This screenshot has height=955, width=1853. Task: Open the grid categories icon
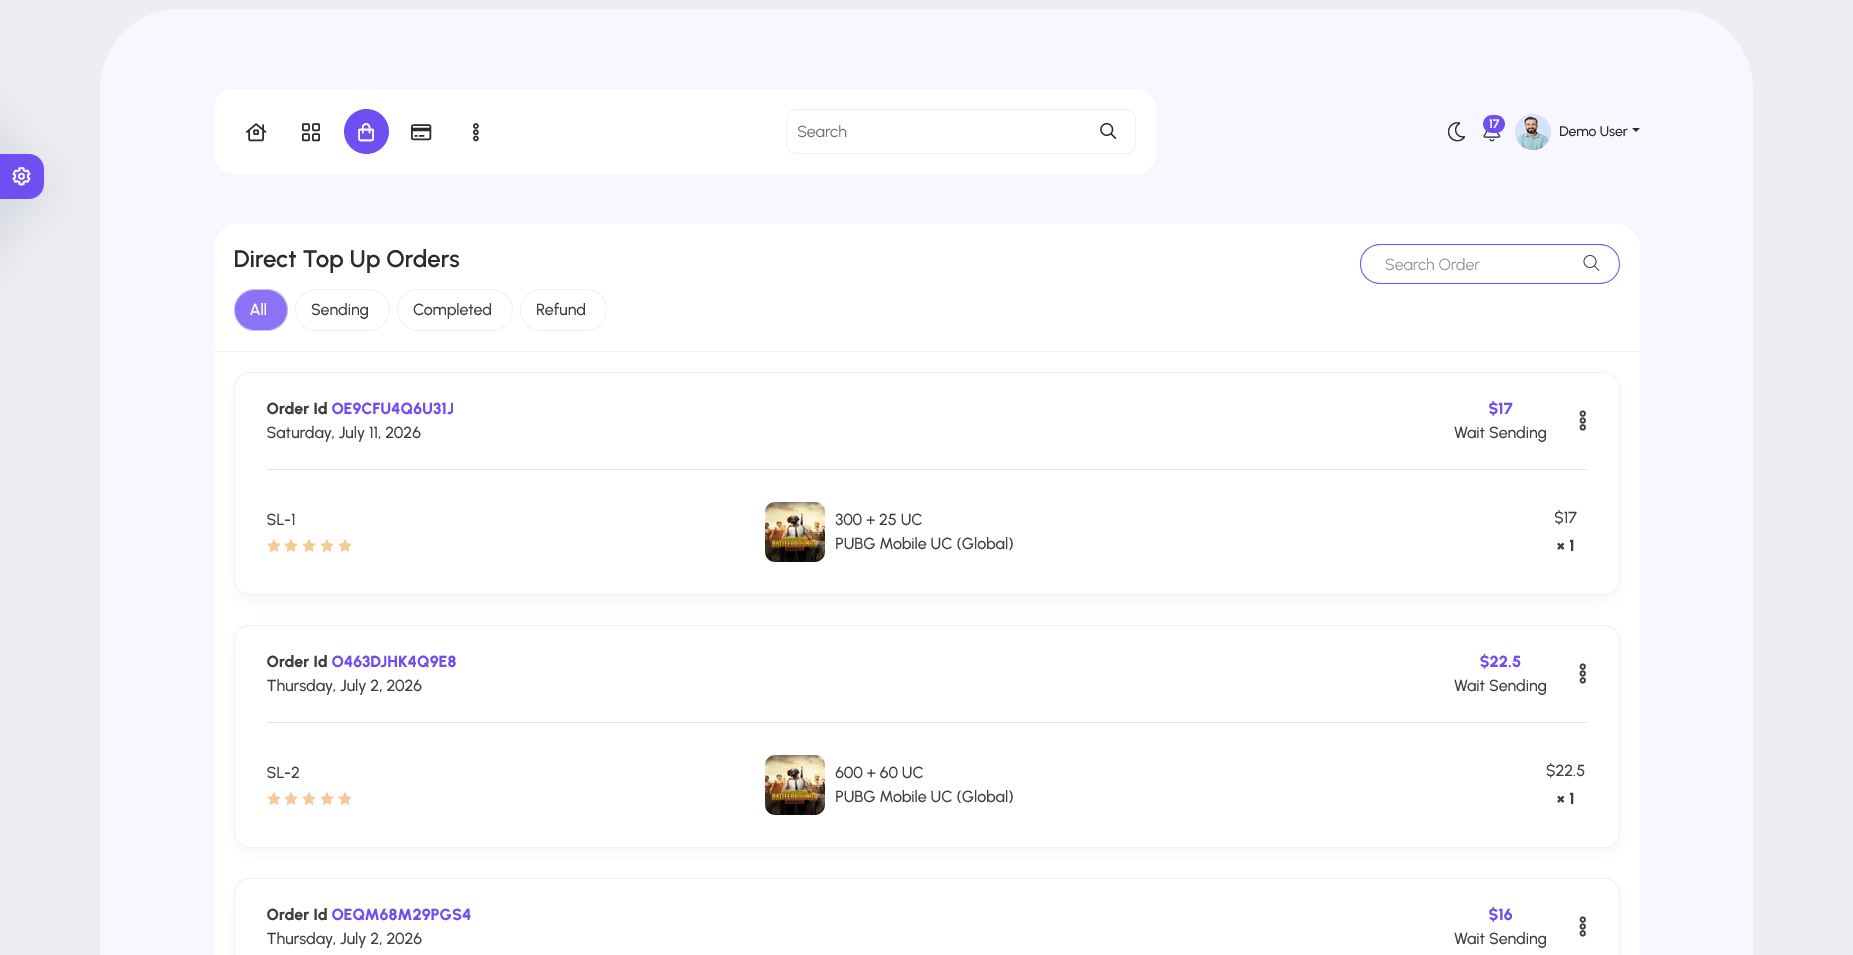click(x=311, y=132)
